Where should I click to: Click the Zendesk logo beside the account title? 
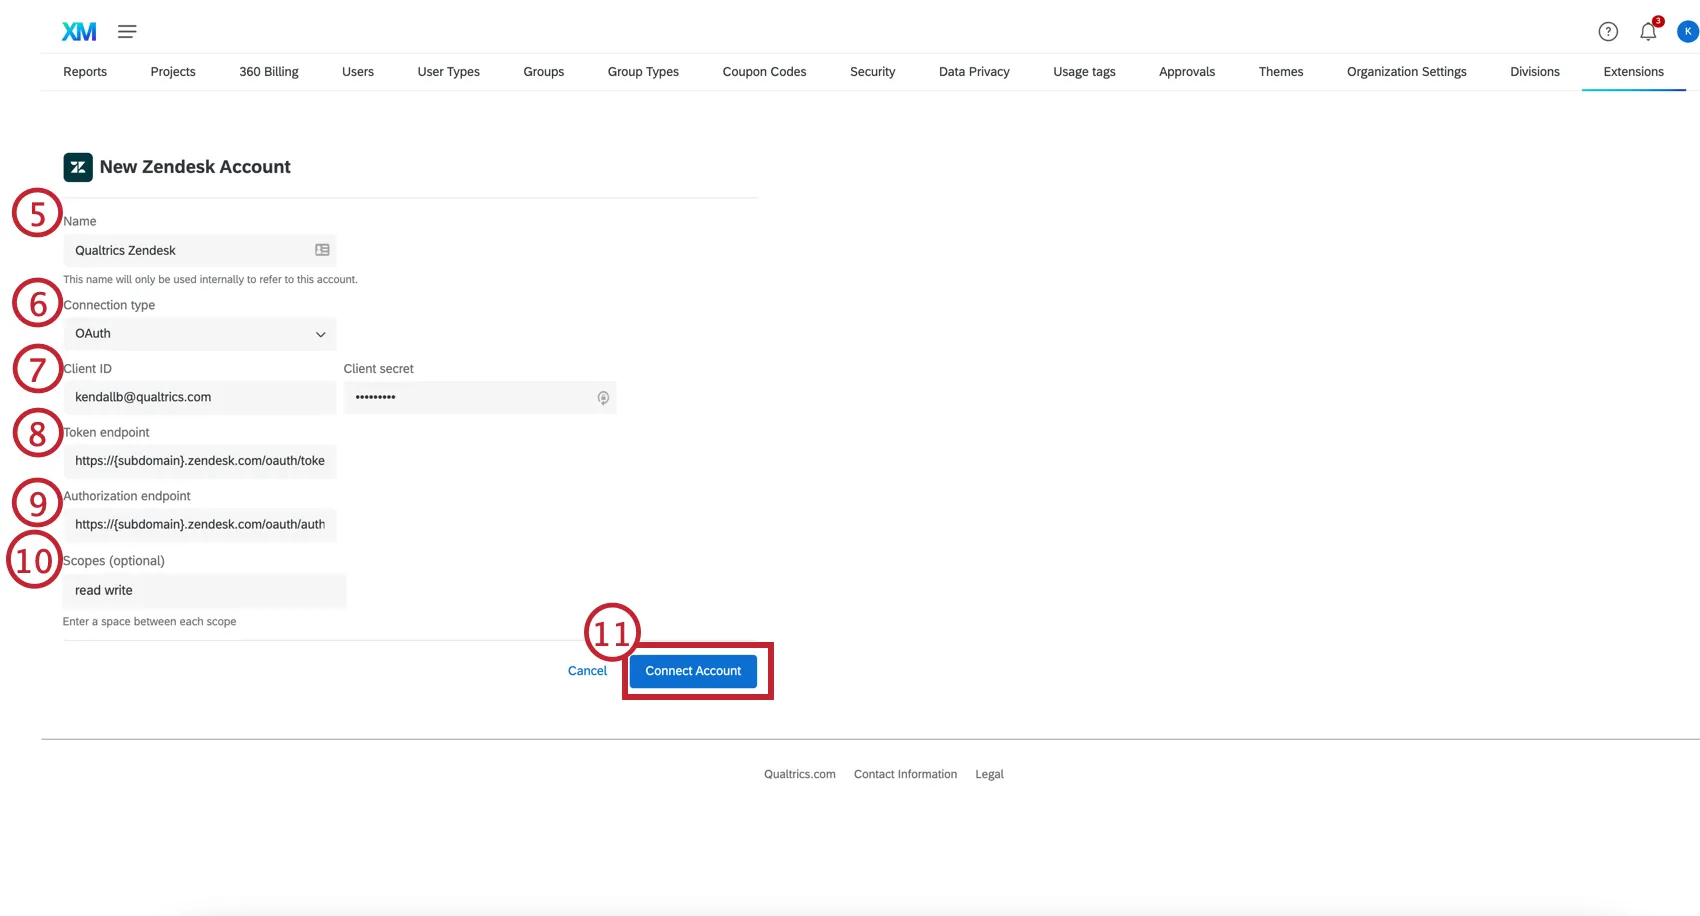[x=77, y=167]
